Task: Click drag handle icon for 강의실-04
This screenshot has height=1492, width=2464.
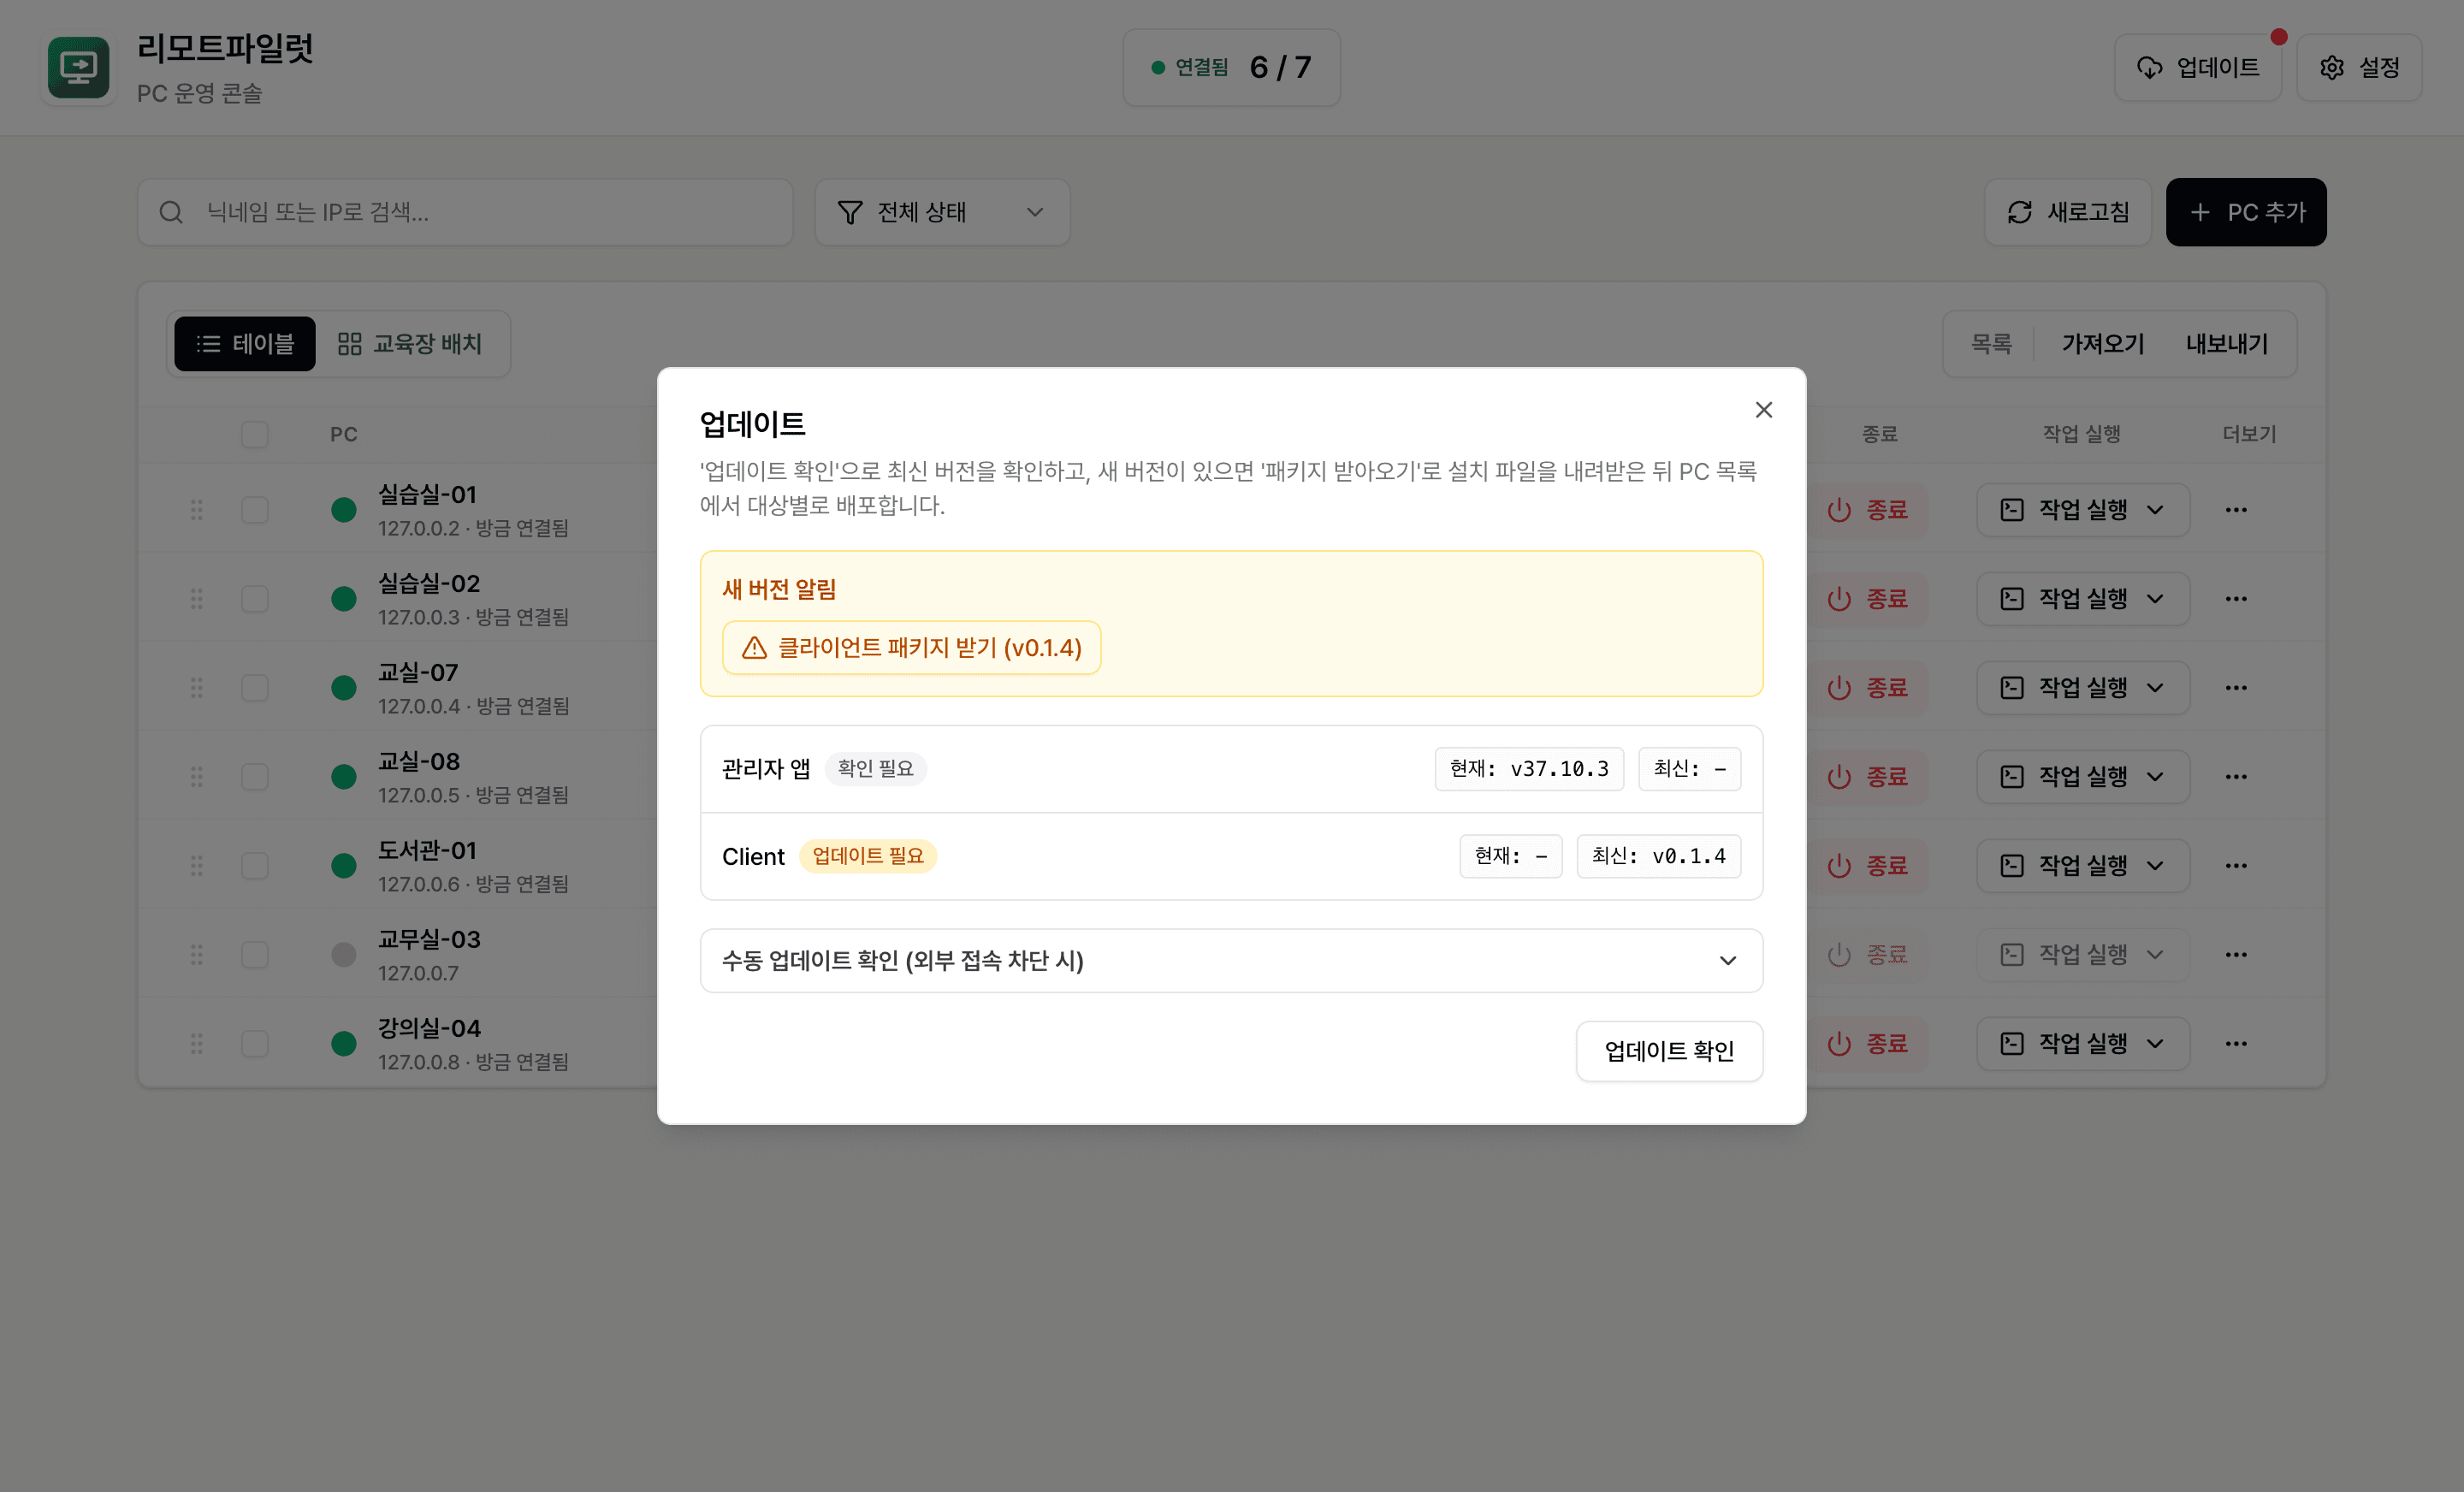Action: 197,1044
